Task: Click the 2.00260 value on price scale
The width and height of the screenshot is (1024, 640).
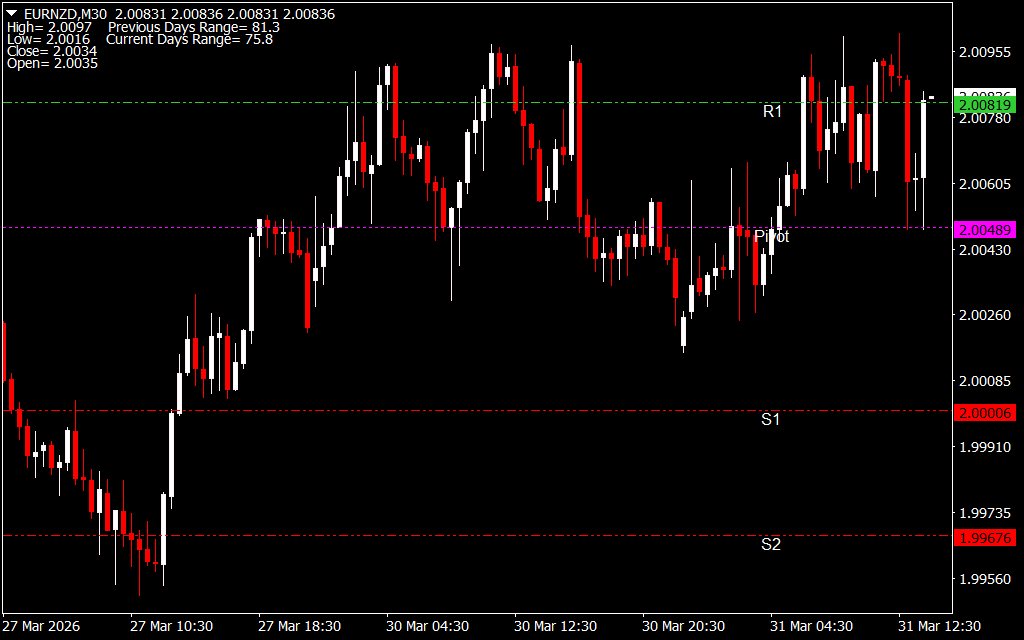Action: [984, 315]
